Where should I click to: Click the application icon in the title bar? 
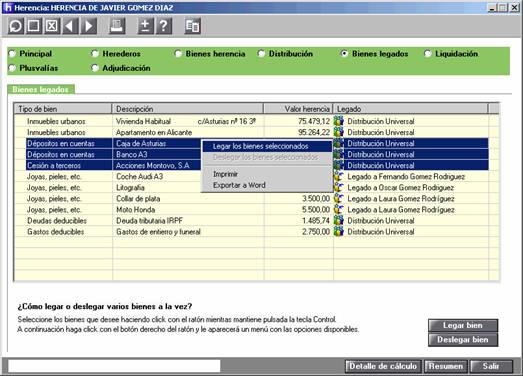pyautogui.click(x=8, y=7)
